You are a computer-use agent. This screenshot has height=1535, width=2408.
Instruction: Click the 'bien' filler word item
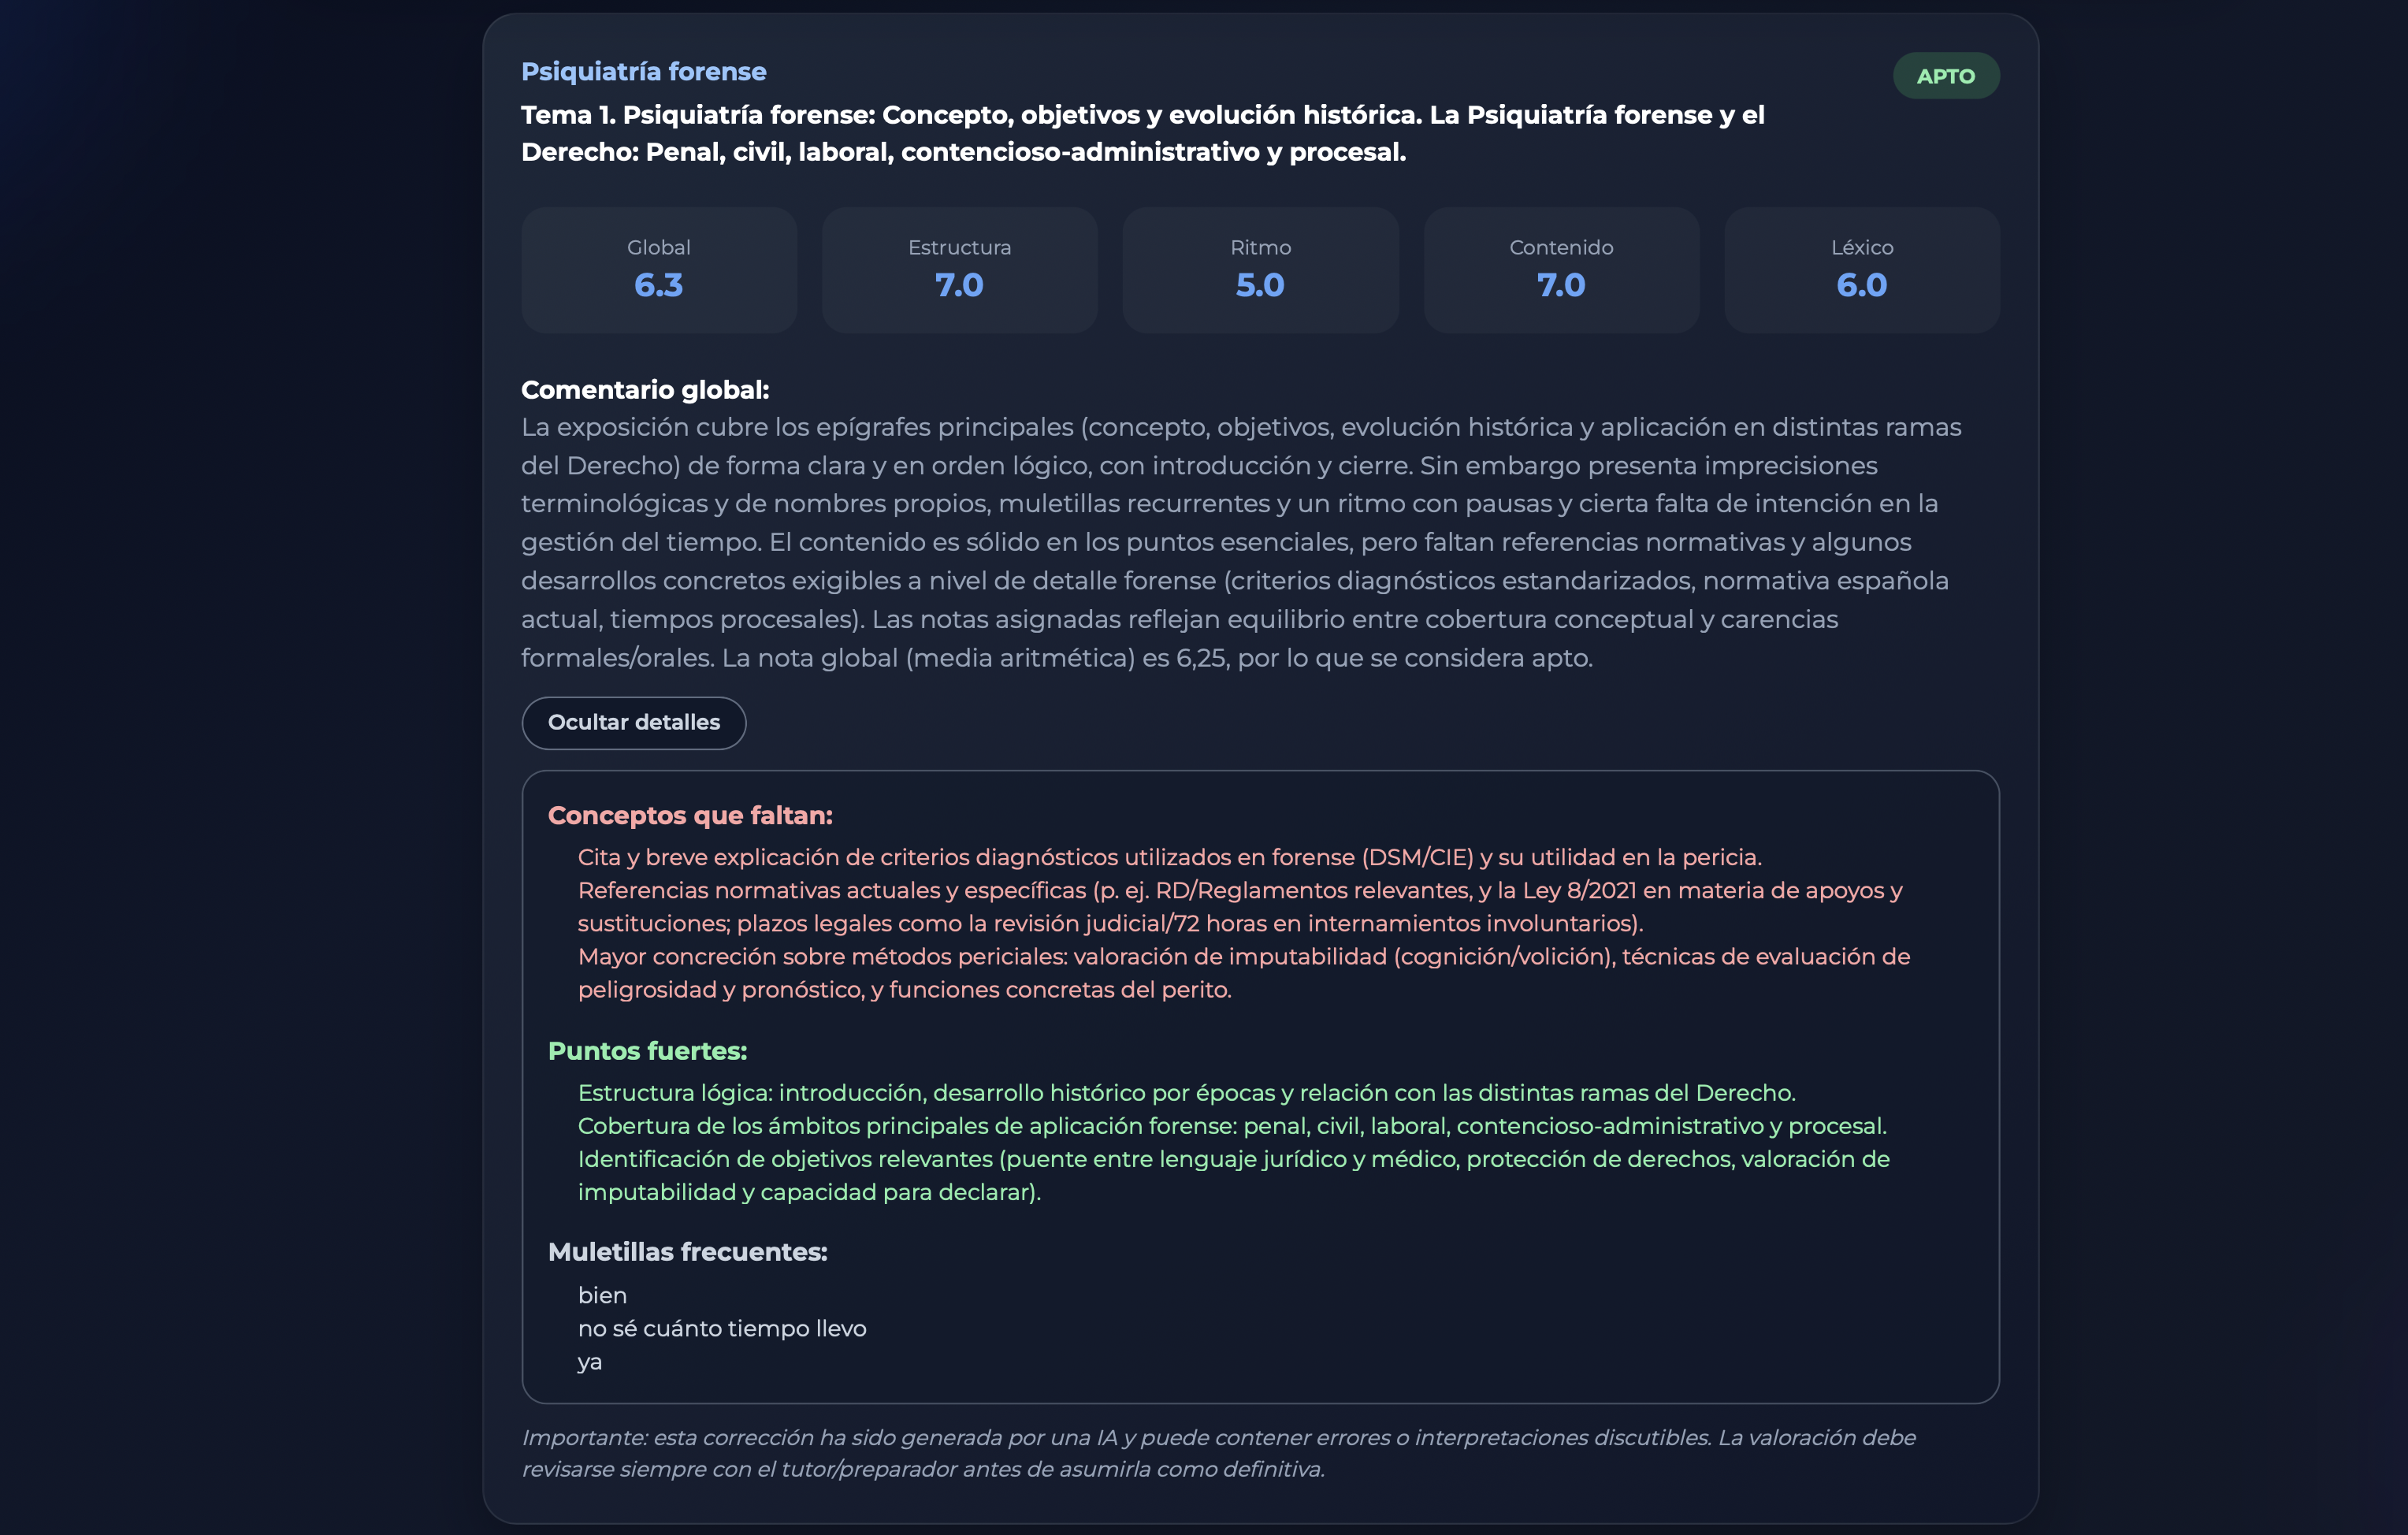(x=602, y=1296)
